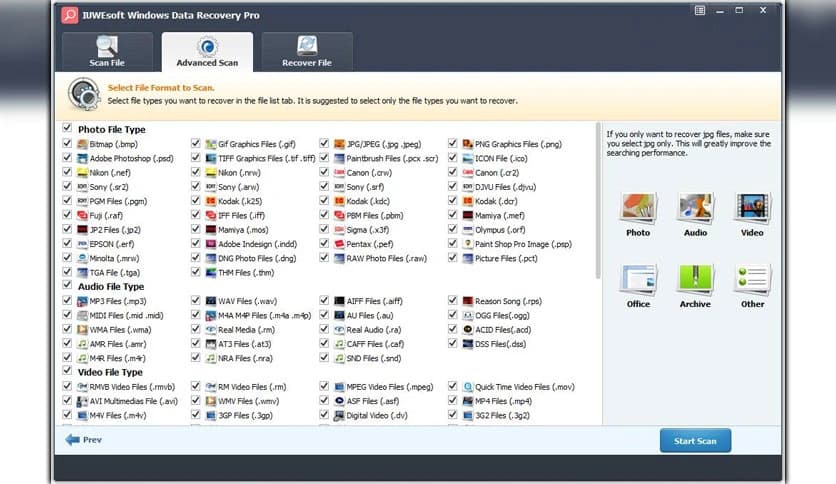Go back with the Prev button
836x484 pixels.
click(x=83, y=440)
